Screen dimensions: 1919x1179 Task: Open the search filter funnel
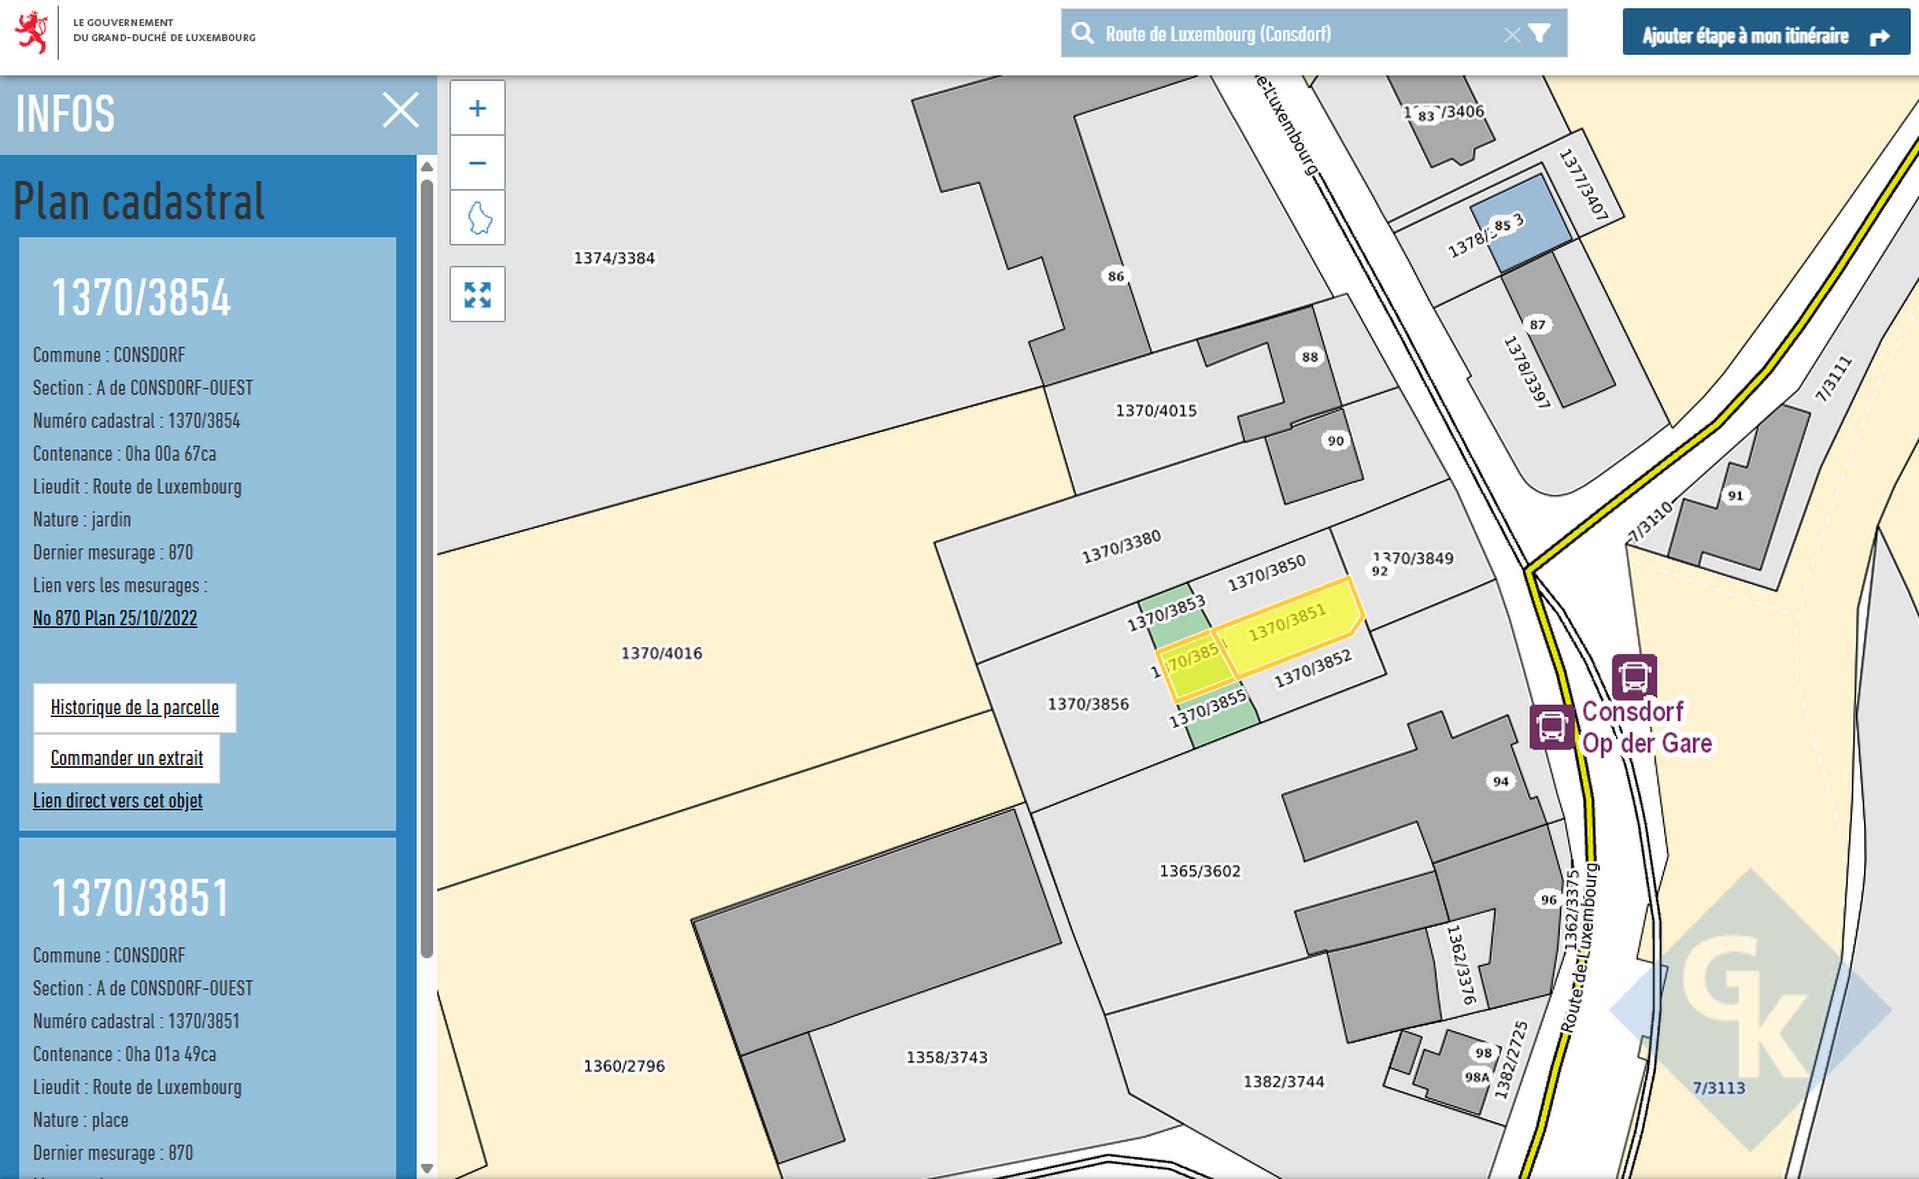coord(1540,34)
